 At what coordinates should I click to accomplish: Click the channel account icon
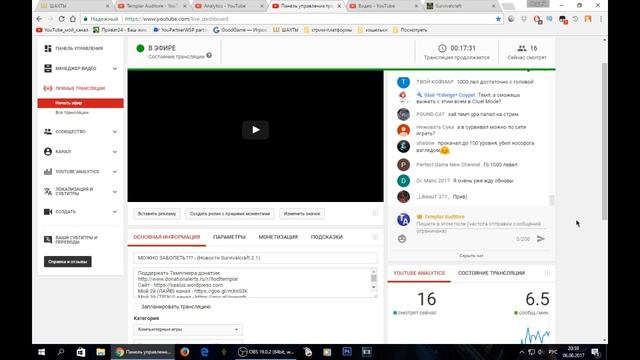tap(48, 151)
